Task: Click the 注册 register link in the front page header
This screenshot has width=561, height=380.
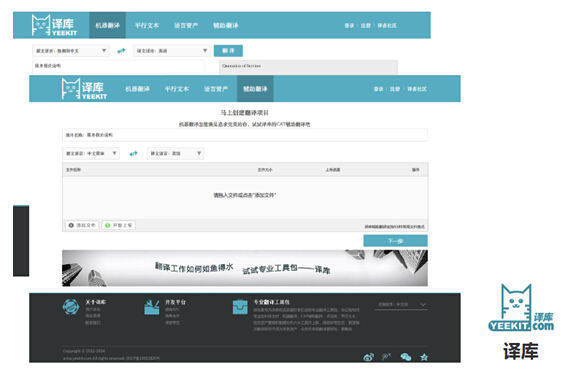Action: pos(395,89)
